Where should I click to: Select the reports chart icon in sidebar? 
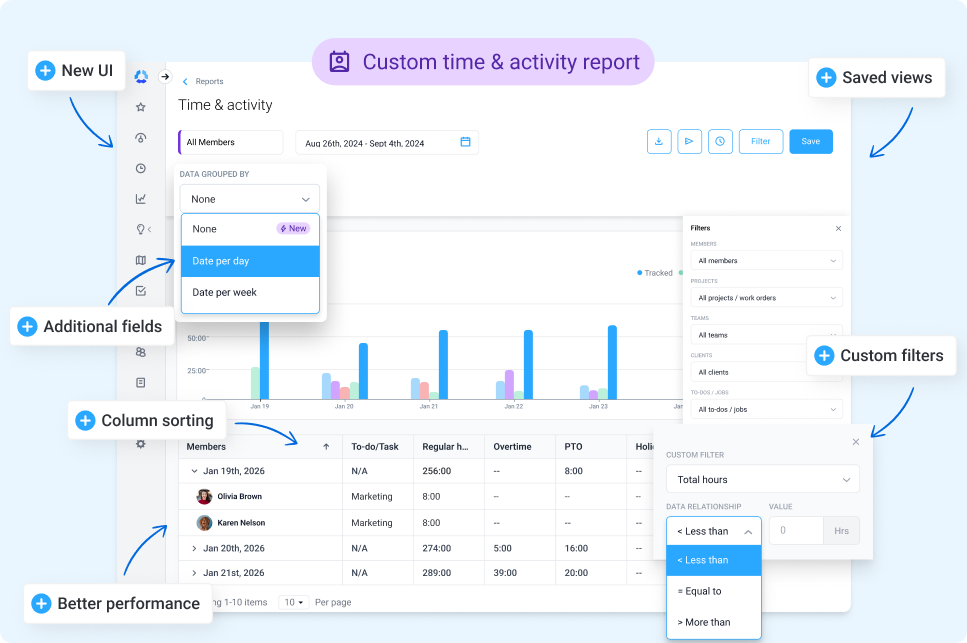[x=141, y=198]
